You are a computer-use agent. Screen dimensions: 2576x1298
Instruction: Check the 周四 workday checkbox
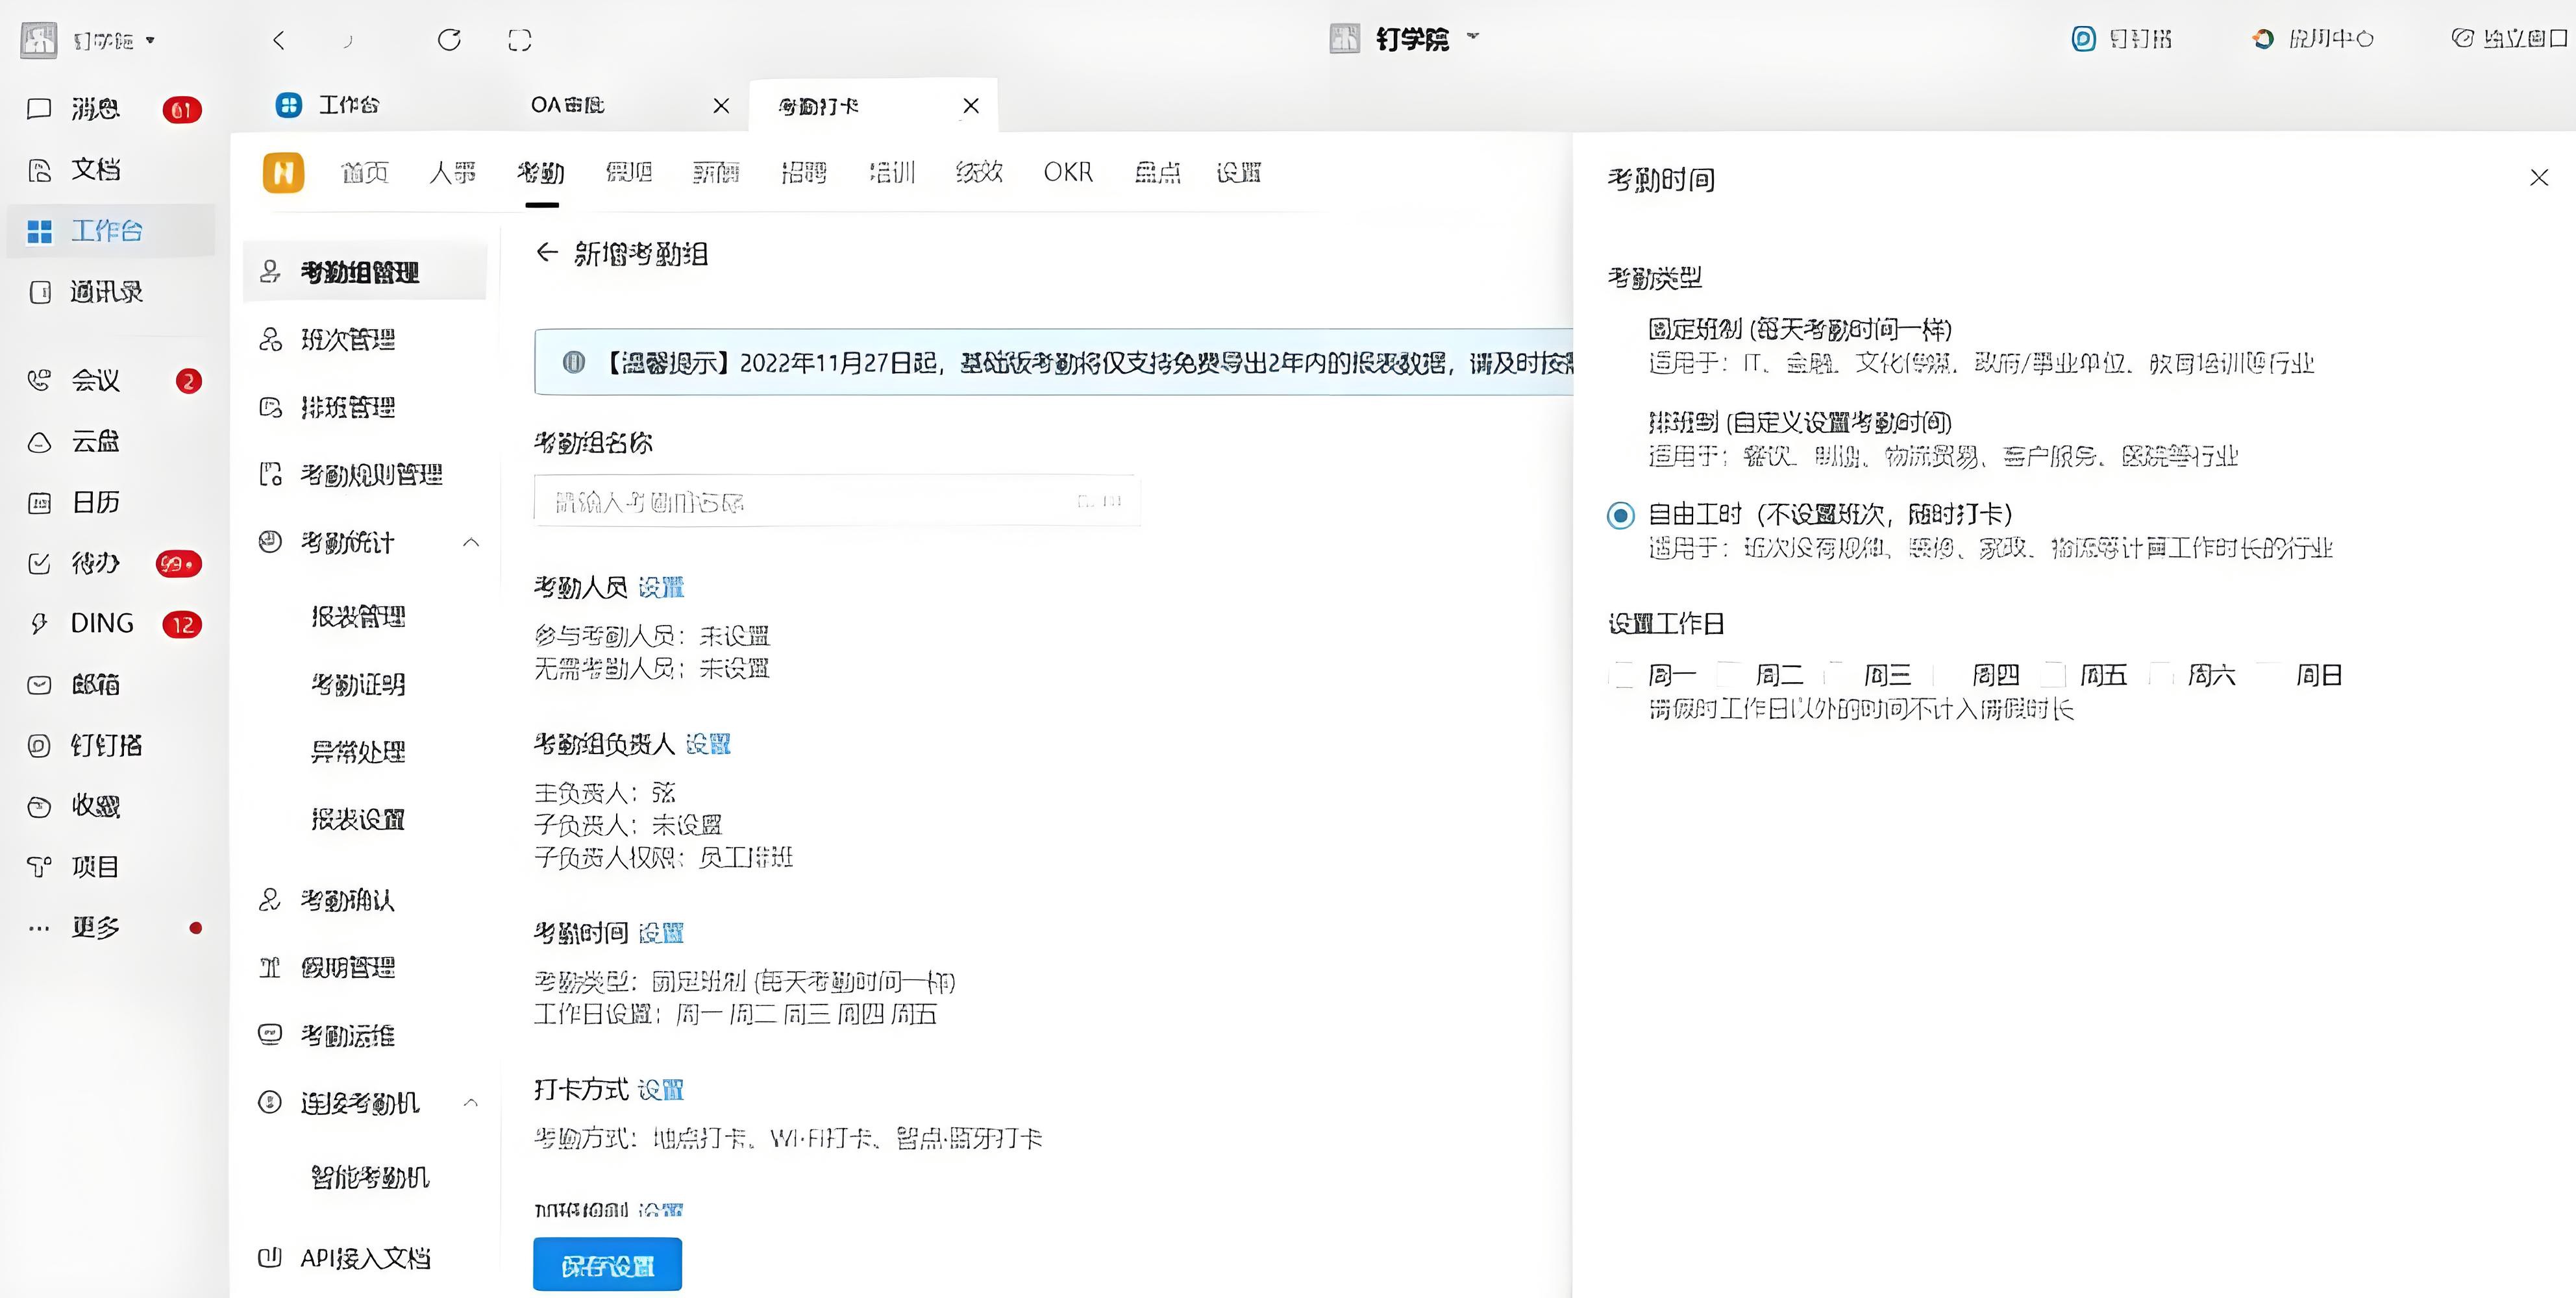click(1945, 675)
